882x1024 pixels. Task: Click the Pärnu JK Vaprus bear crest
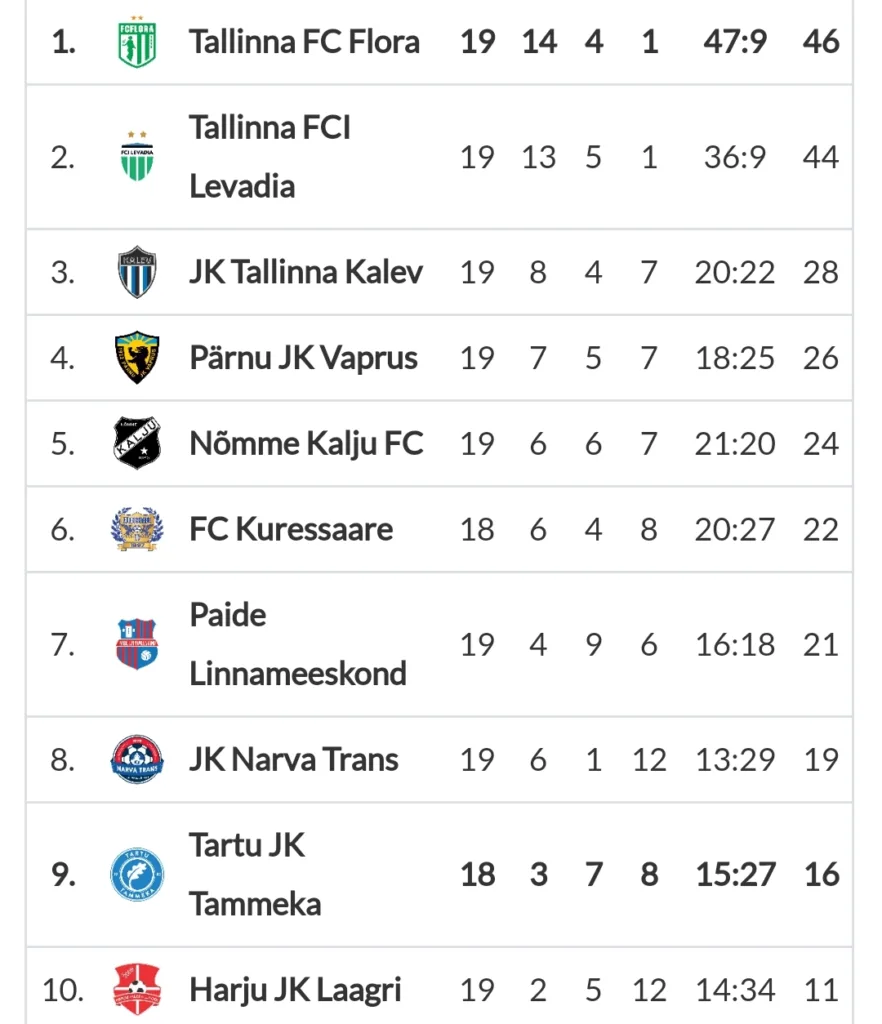click(x=137, y=358)
